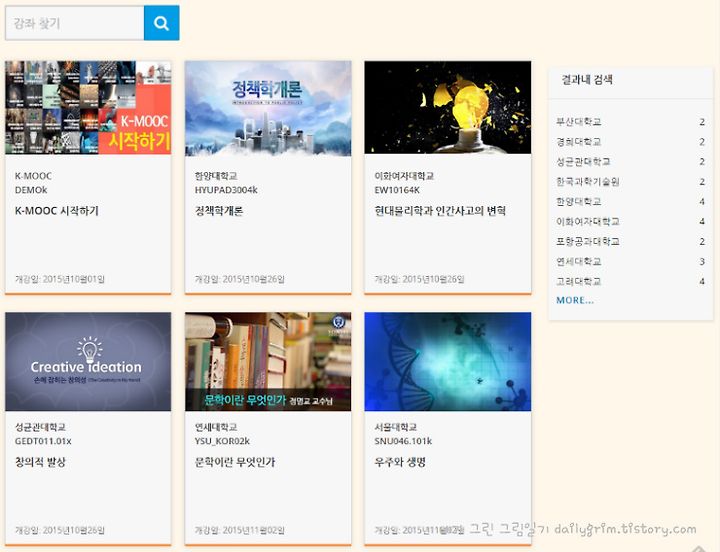Click course code SNU046.101k
This screenshot has width=720, height=552.
[x=403, y=441]
